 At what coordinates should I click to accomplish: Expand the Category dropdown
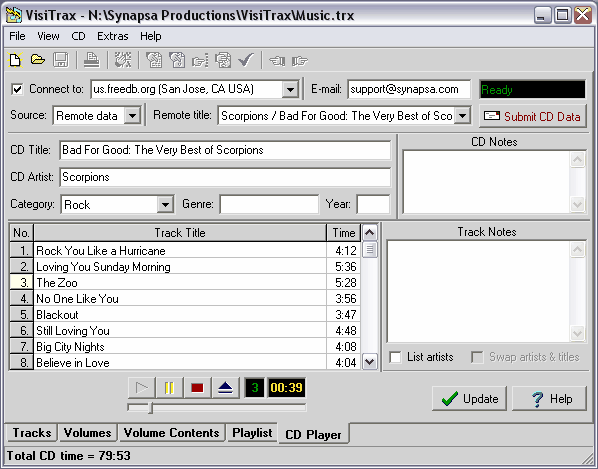[x=165, y=204]
